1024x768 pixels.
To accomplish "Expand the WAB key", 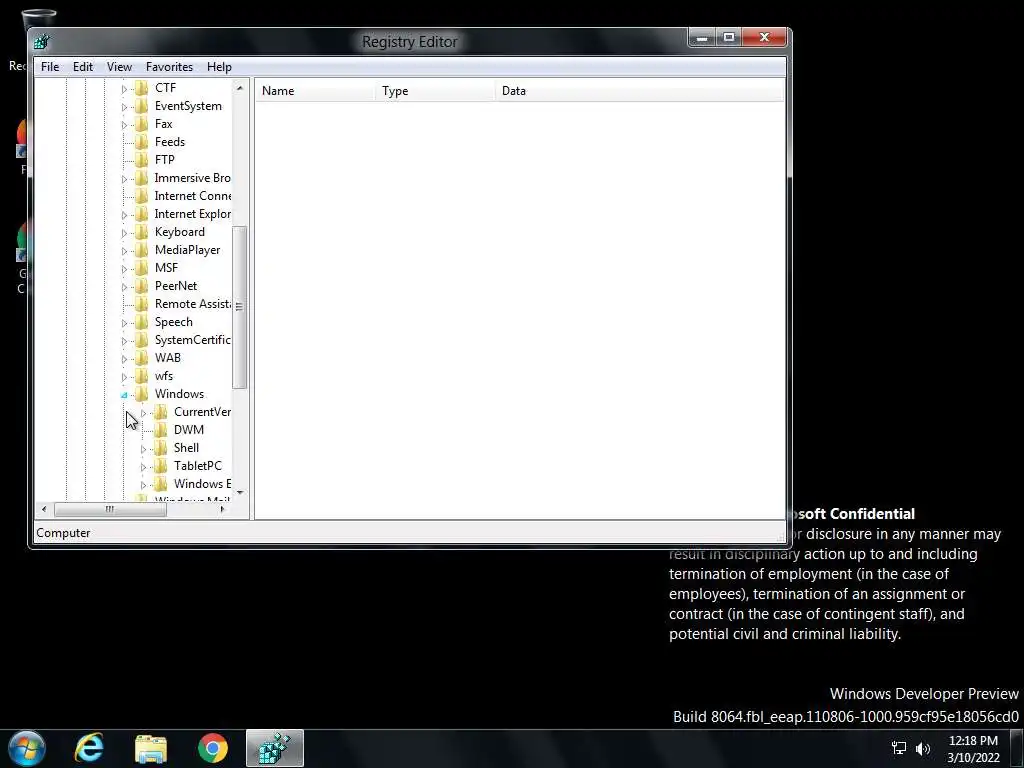I will 124,359.
